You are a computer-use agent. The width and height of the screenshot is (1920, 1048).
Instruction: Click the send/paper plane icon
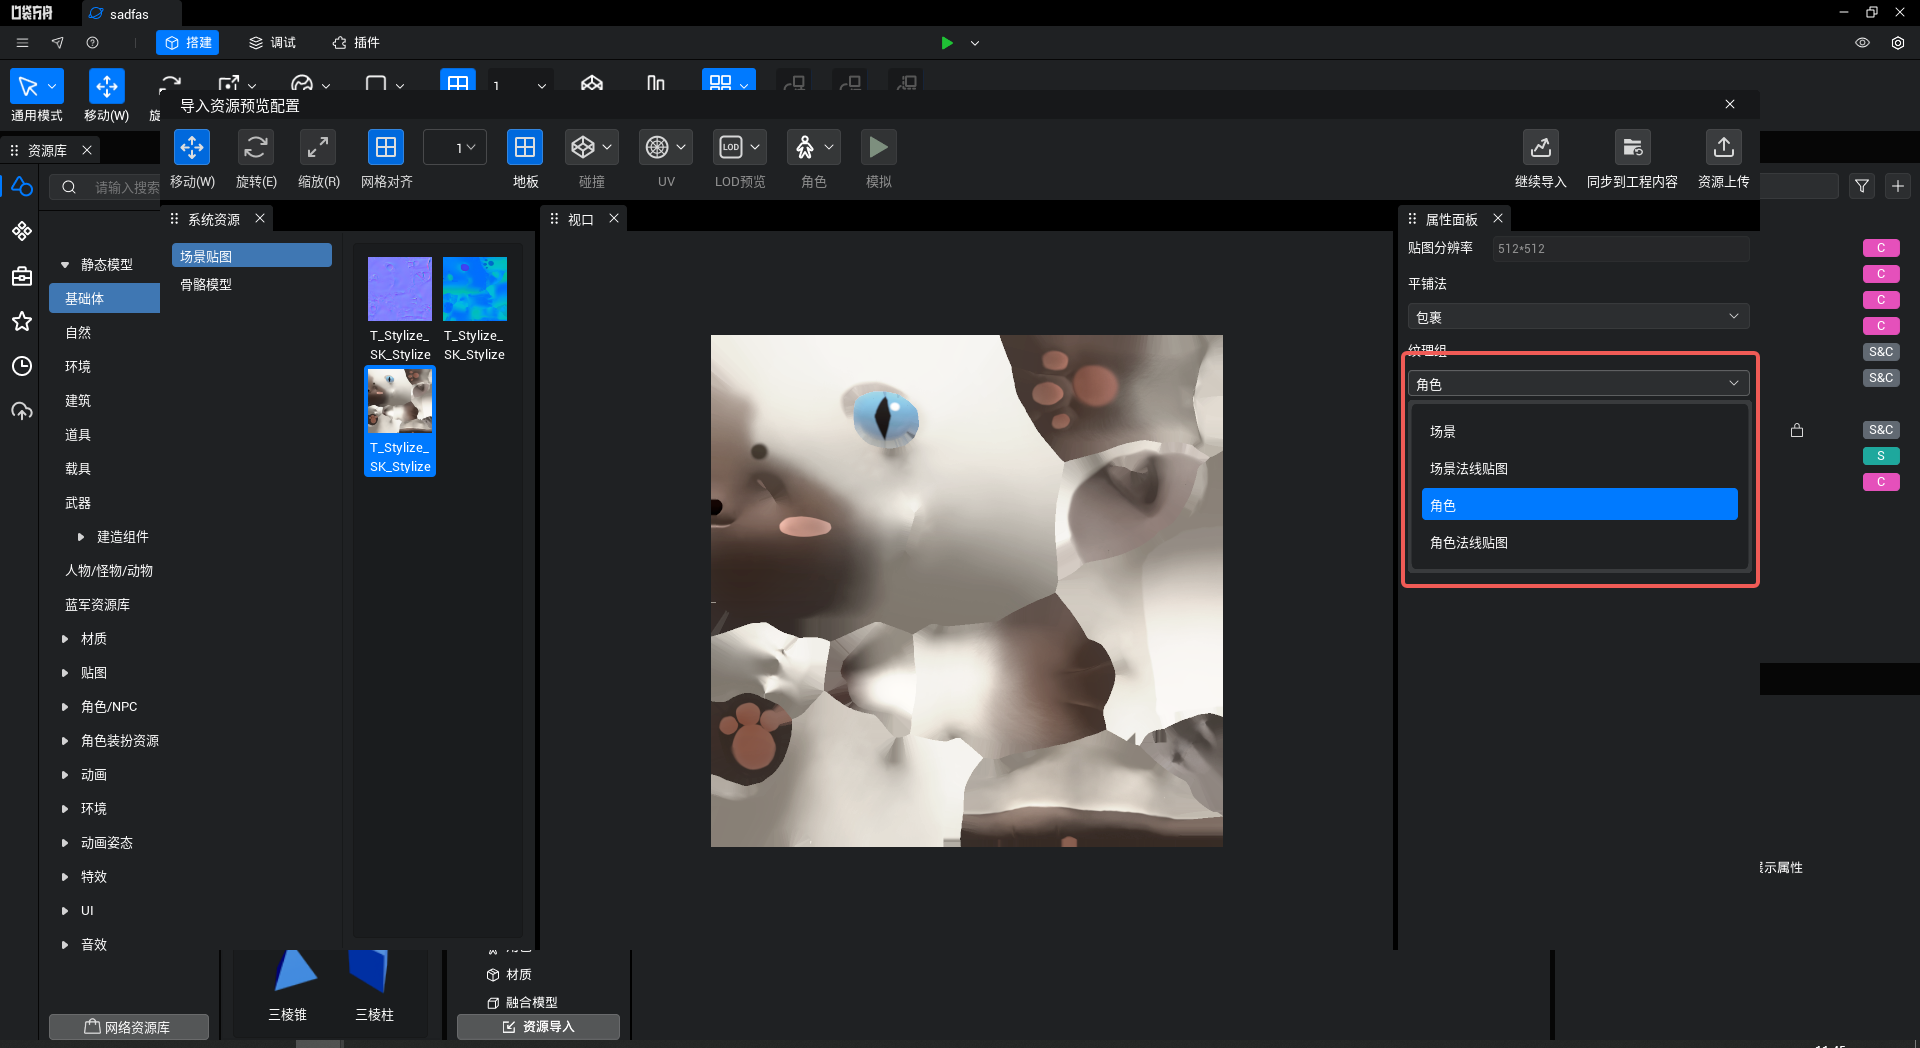(x=57, y=43)
